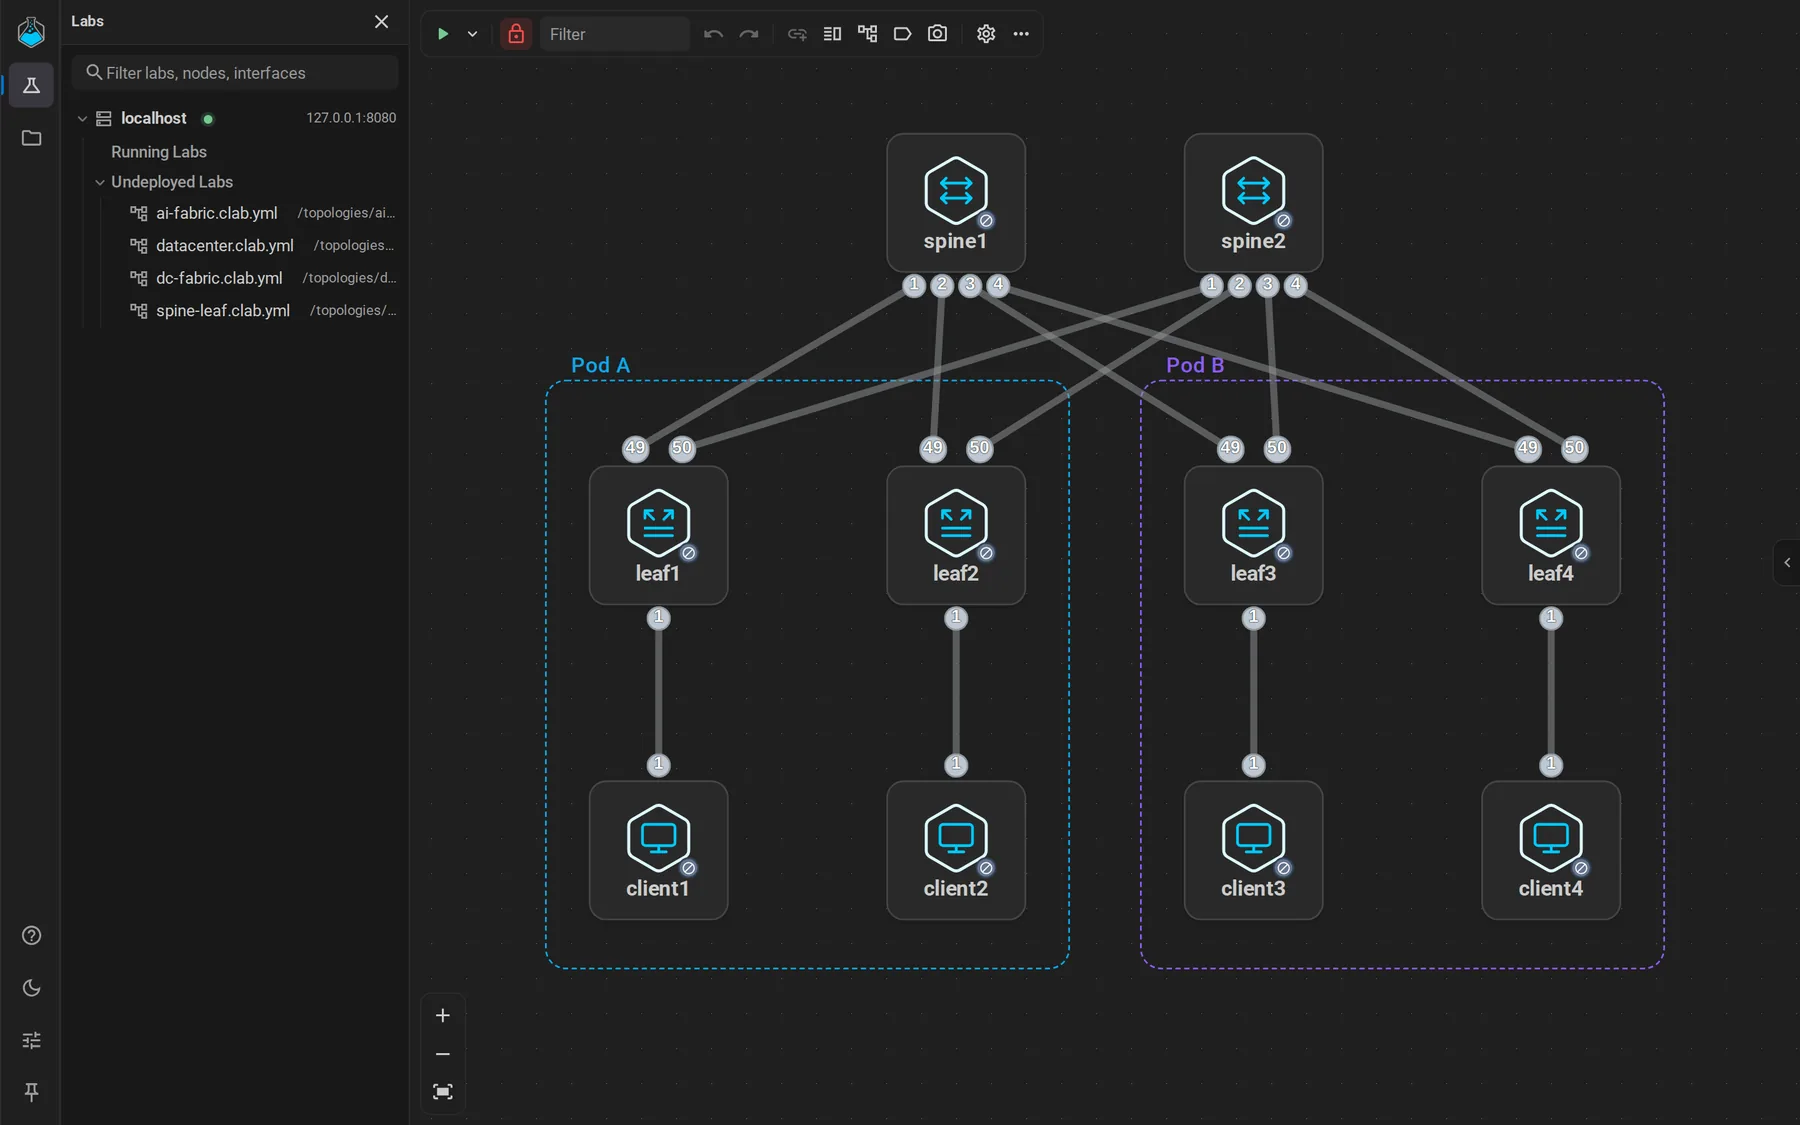This screenshot has width=1800, height=1125.
Task: Expand the right side panel chevron
Action: click(x=1787, y=563)
